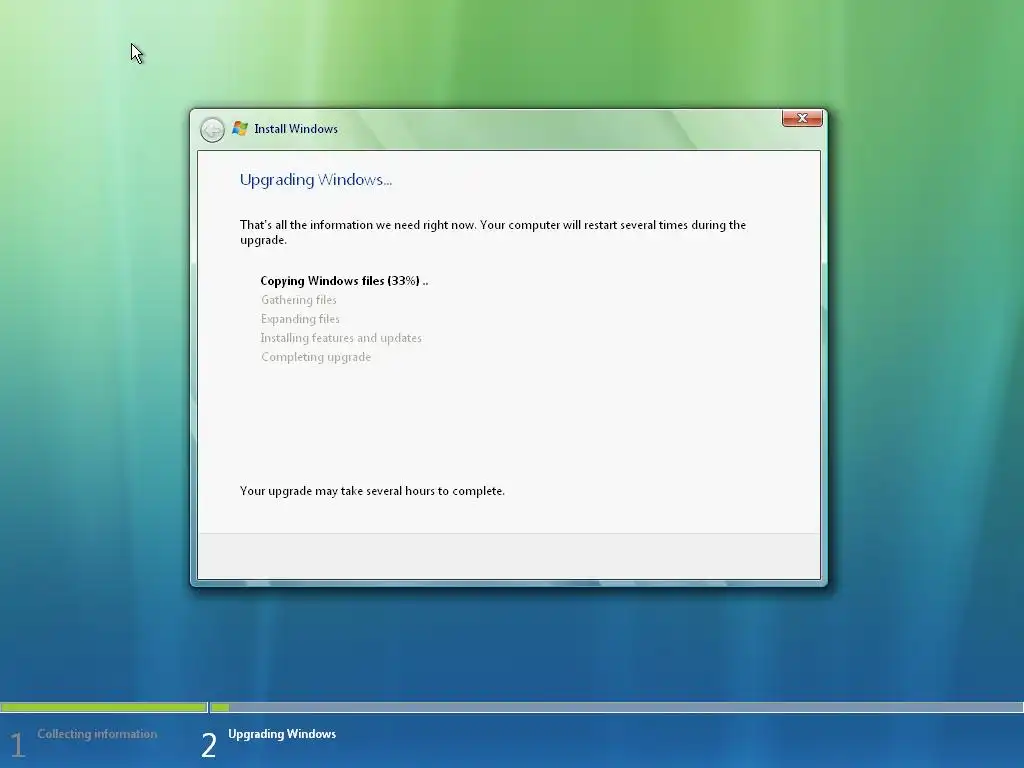Click the 'Install Windows' title text
The height and width of the screenshot is (768, 1024).
coord(296,129)
